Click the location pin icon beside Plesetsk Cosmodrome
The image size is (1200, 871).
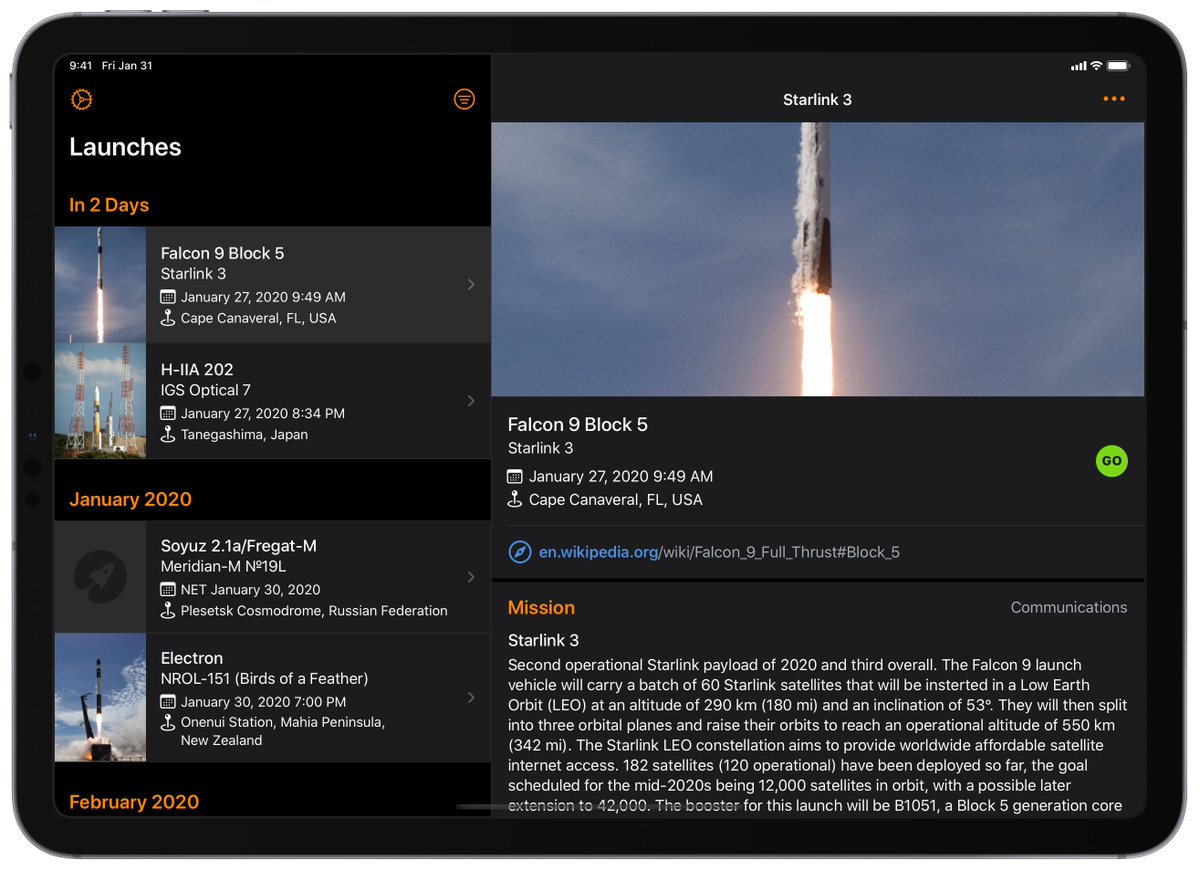(168, 610)
